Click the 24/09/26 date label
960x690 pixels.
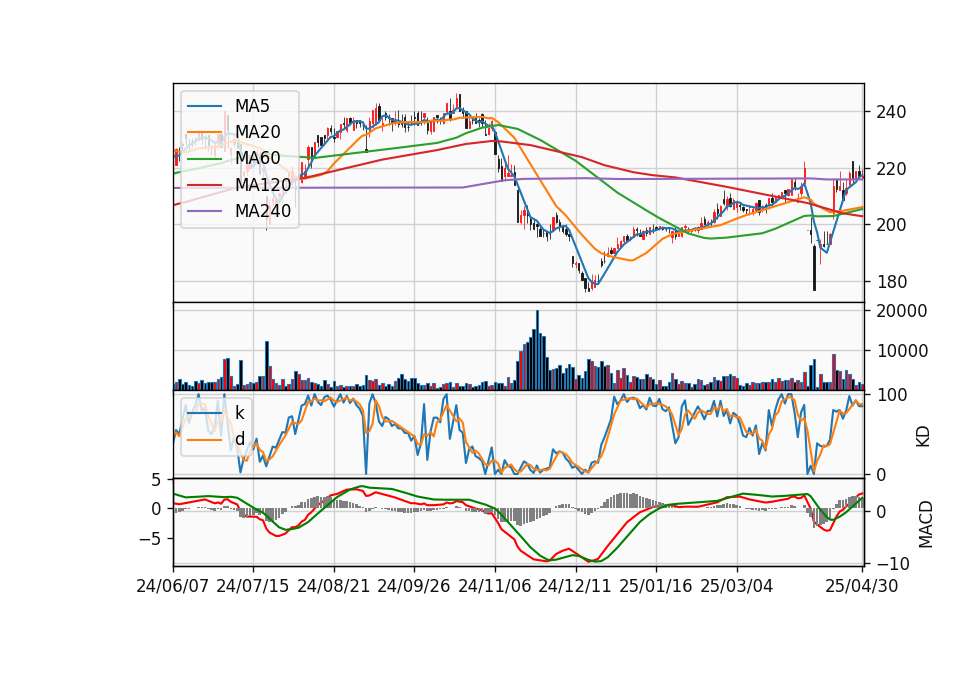414,586
